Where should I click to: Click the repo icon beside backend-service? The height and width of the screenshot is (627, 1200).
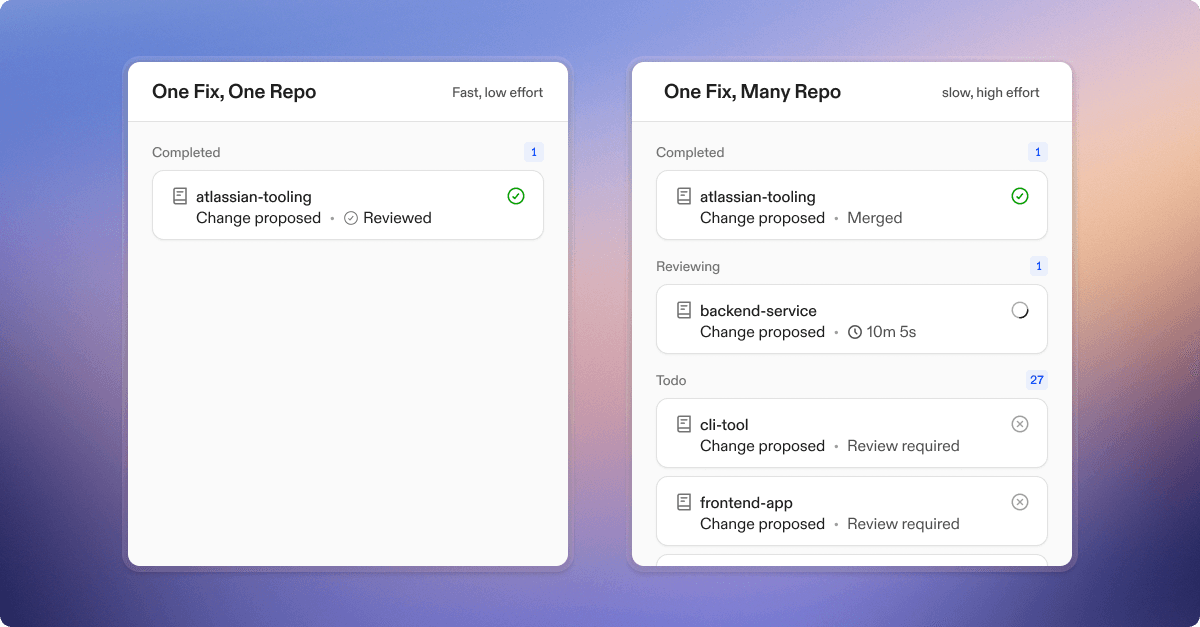684,310
